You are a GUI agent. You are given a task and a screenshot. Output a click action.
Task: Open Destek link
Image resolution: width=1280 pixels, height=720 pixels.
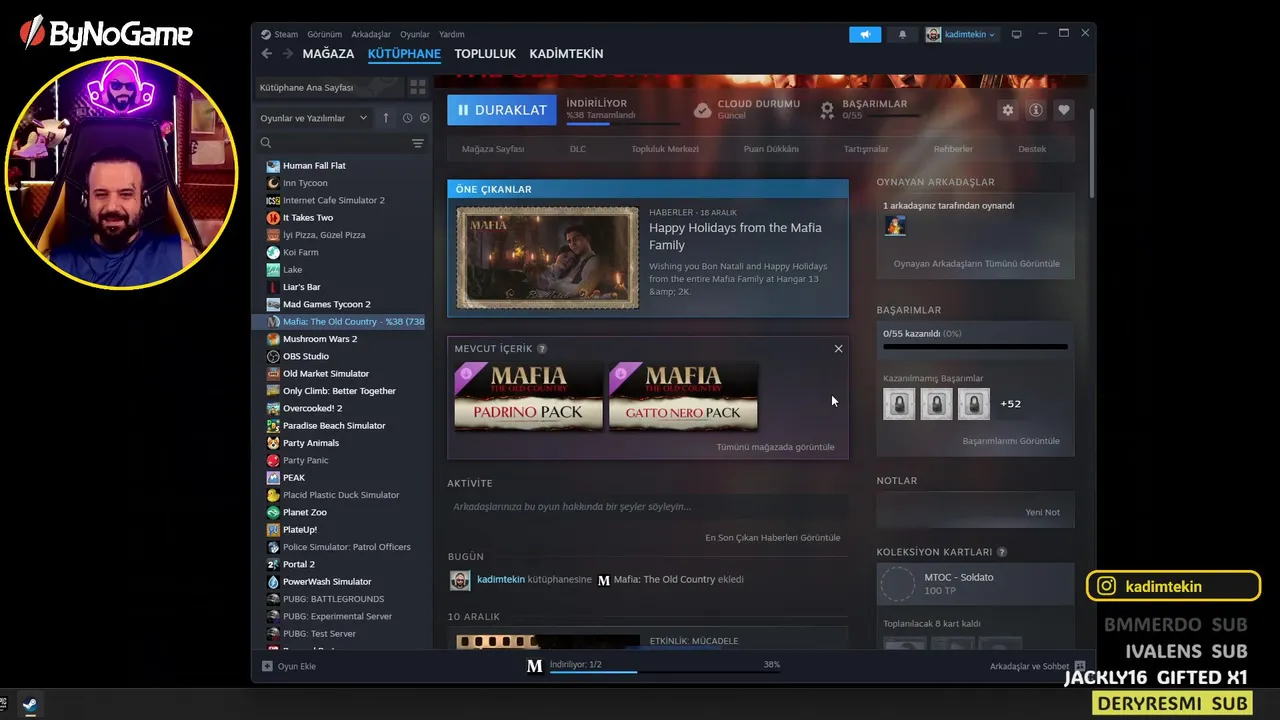tap(1032, 149)
